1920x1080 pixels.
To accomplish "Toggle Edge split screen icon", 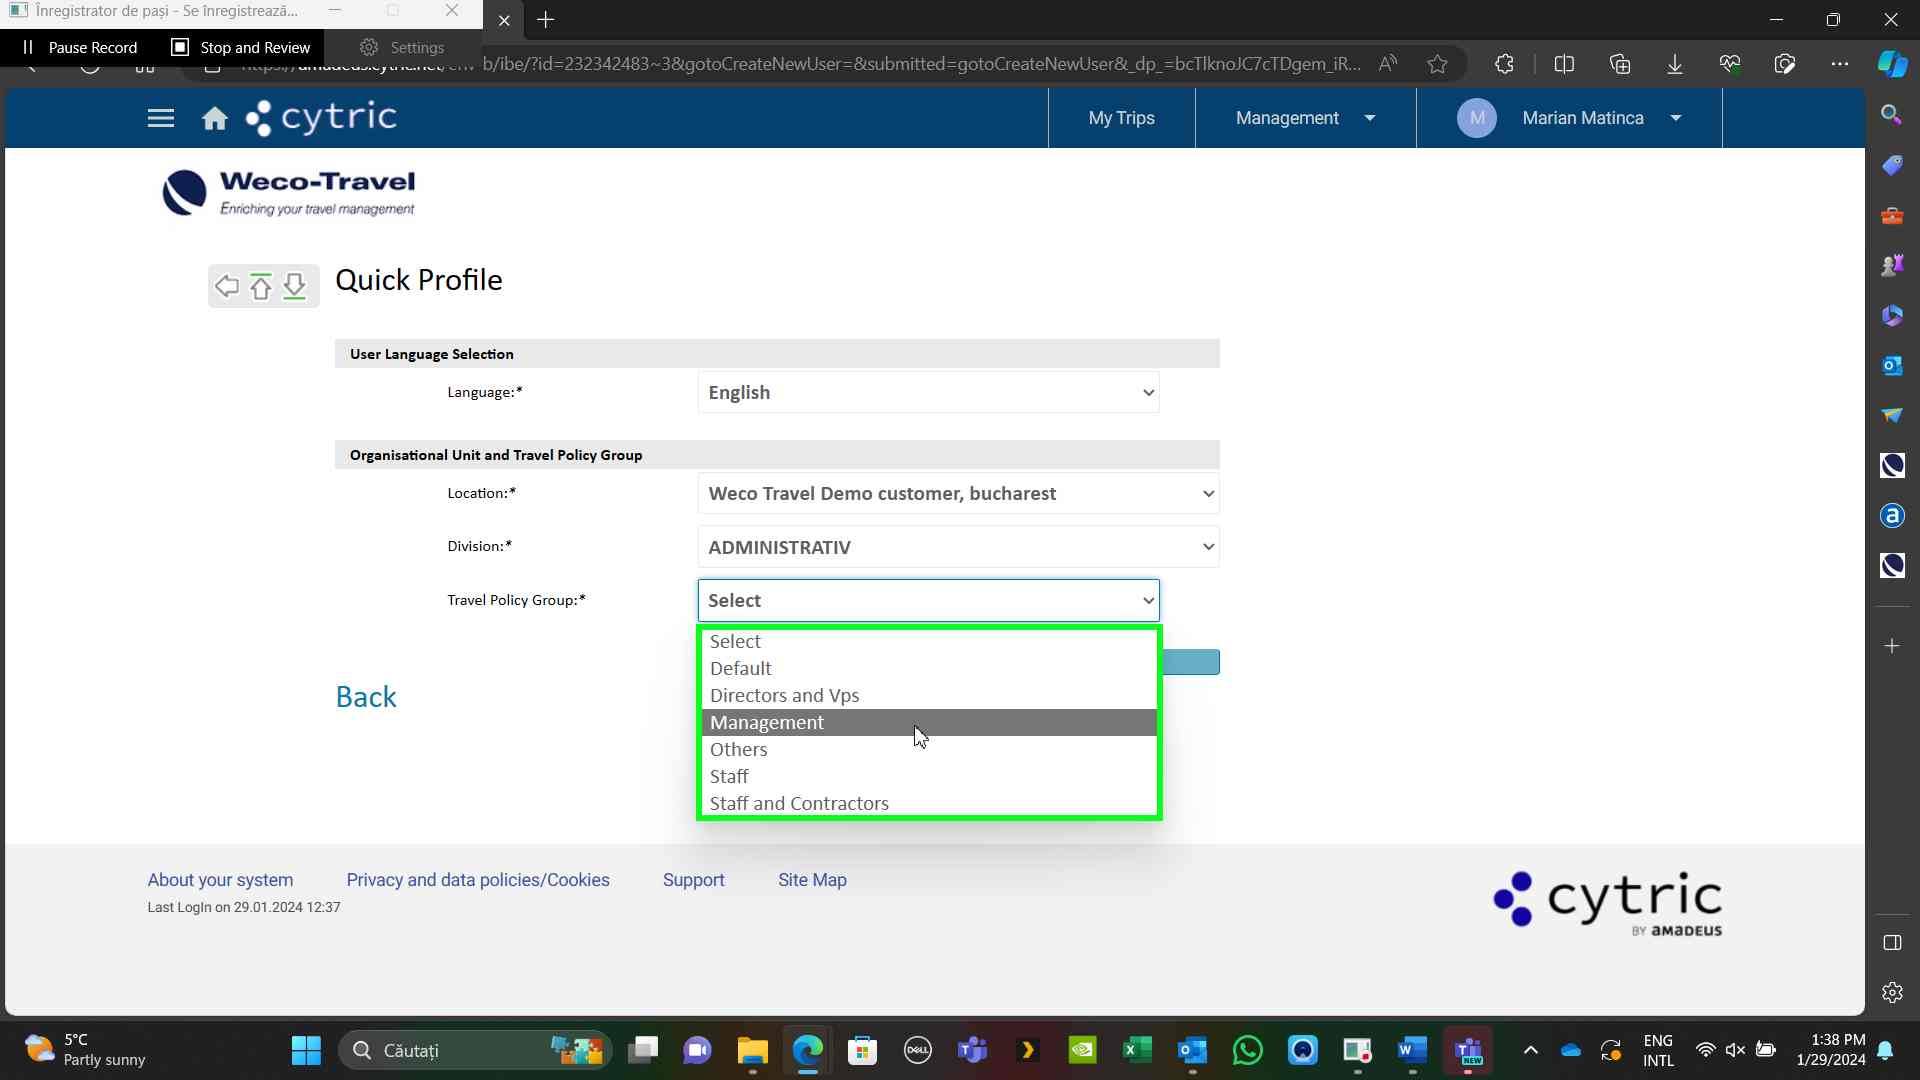I will pos(1564,64).
